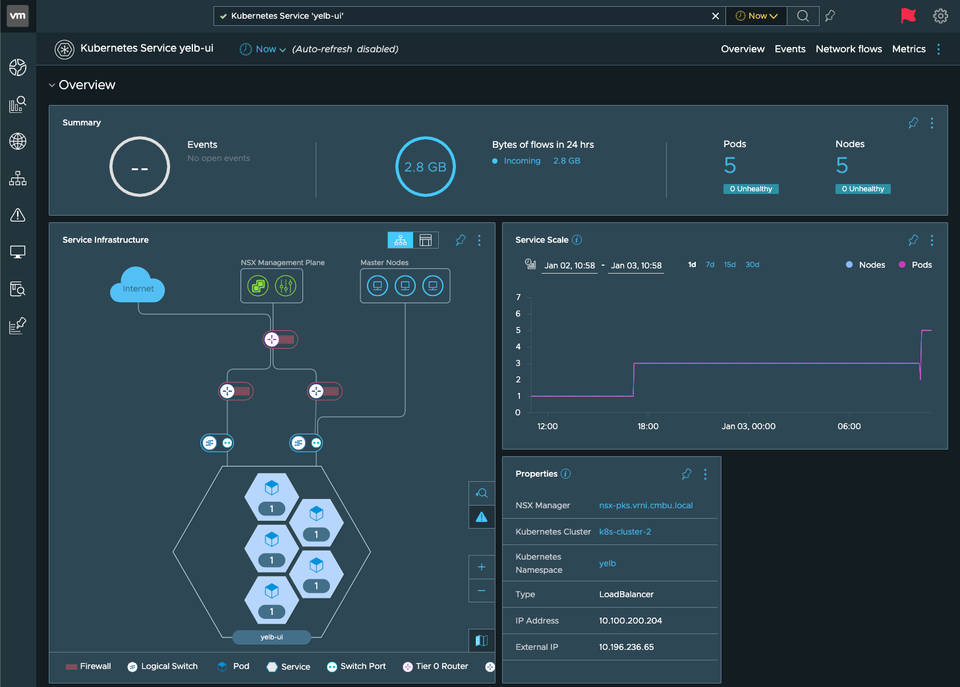Screen dimensions: 960x687
Task: Open Summary widget more options
Action: tap(932, 123)
